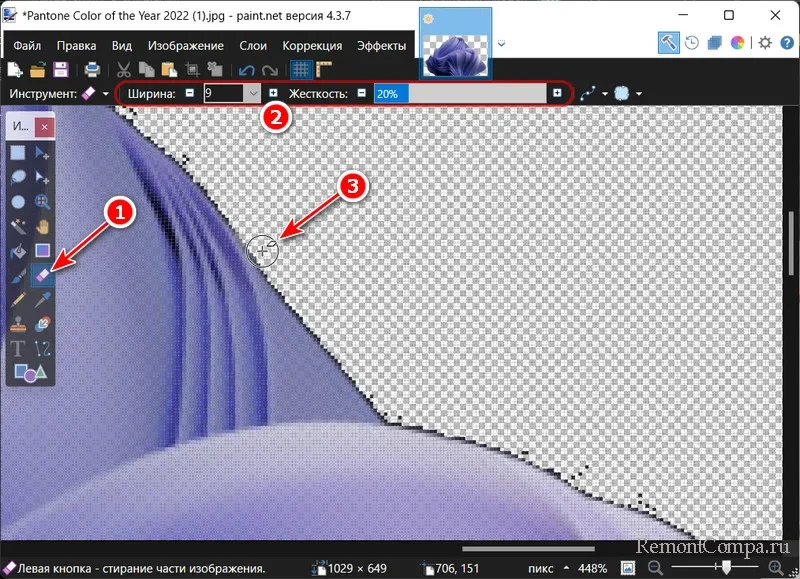Open the Изображение menu
Viewport: 800px width, 579px height.
click(x=186, y=45)
